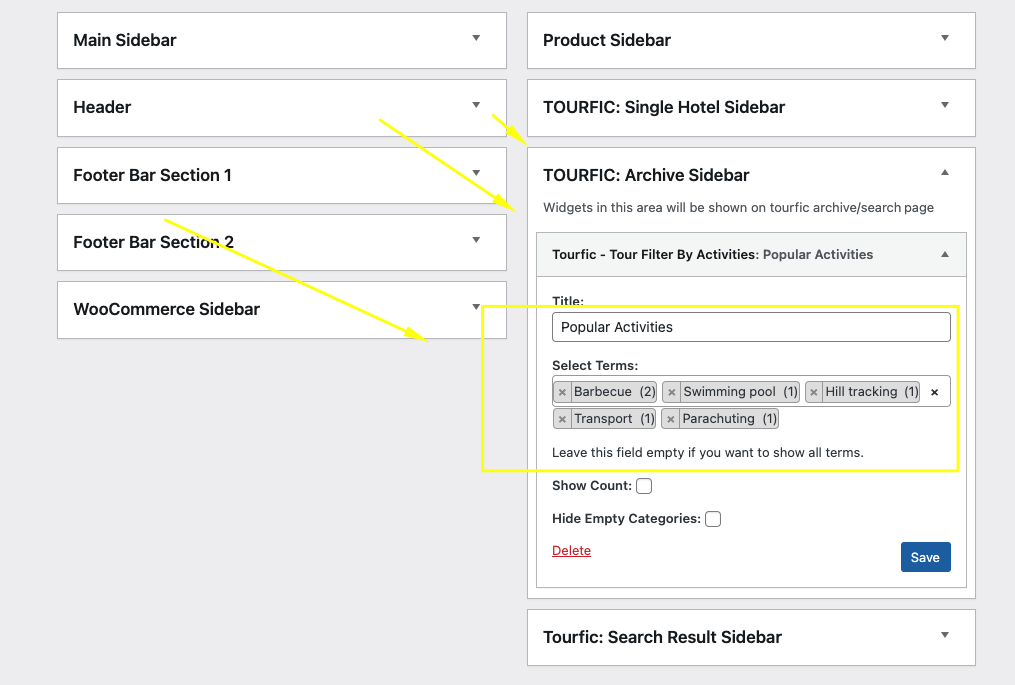This screenshot has width=1015, height=685.
Task: Click 'Leave this field empty' hint text
Action: click(708, 453)
